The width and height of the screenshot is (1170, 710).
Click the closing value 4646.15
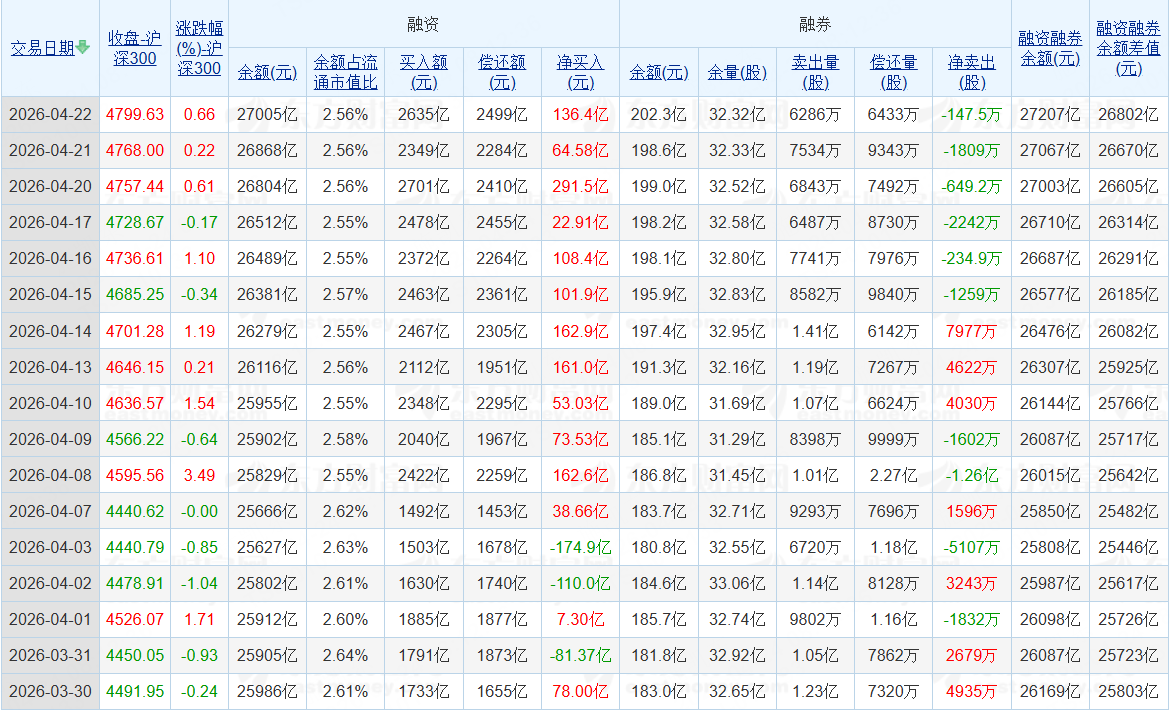[x=134, y=367]
